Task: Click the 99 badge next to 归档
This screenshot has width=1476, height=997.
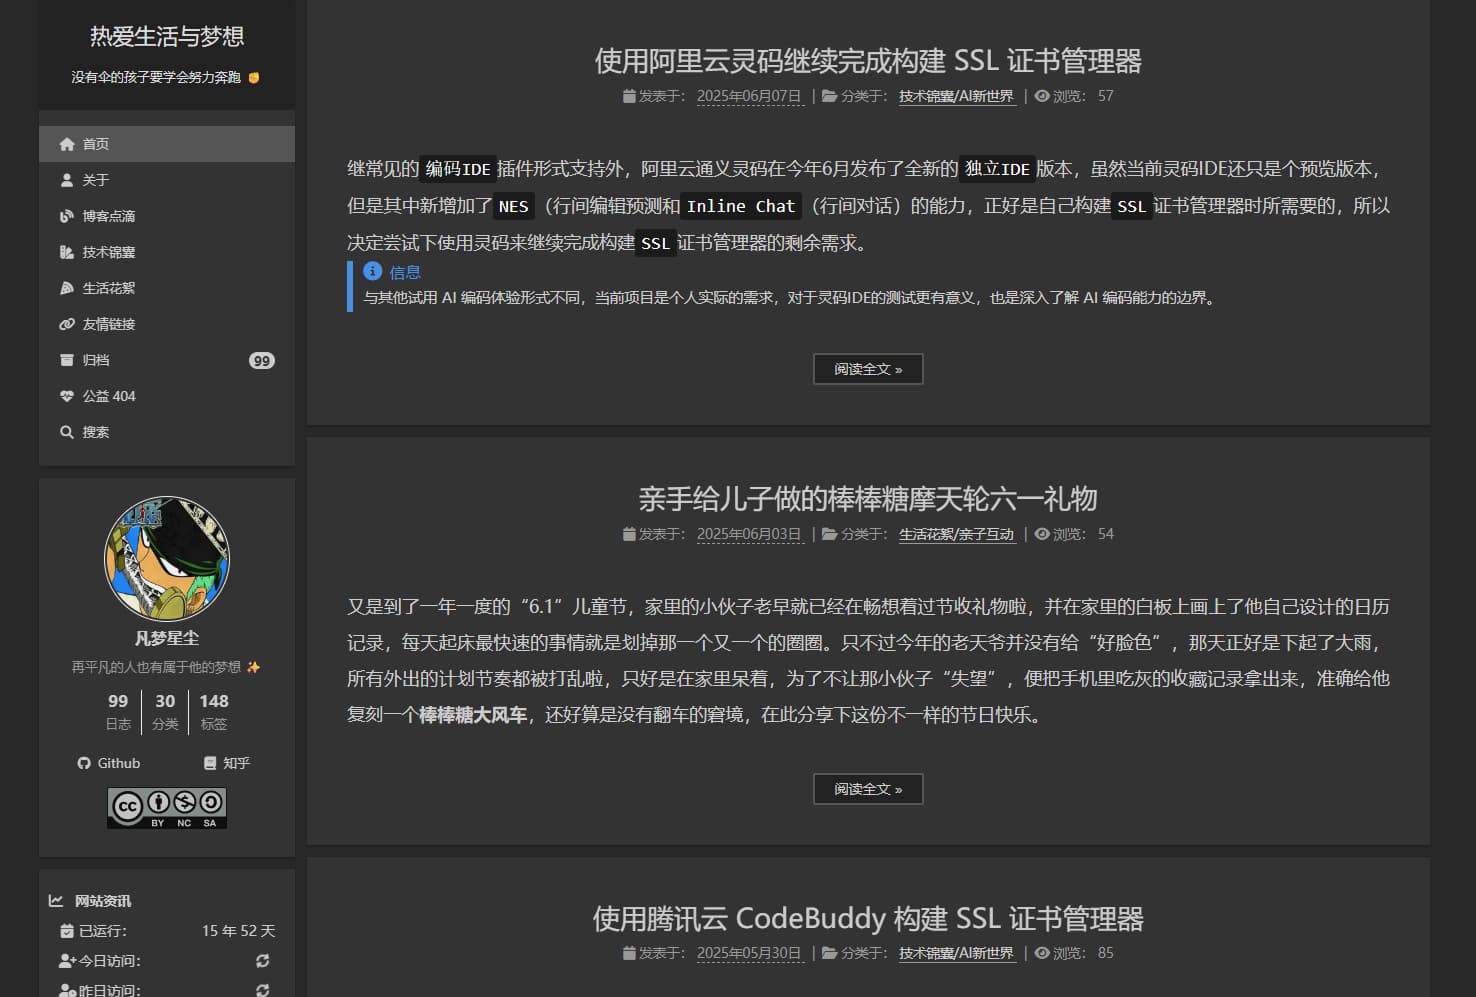Action: (x=261, y=360)
